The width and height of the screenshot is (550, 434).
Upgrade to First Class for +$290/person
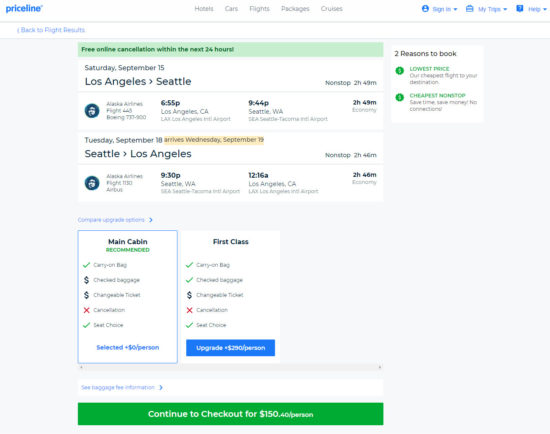[230, 348]
